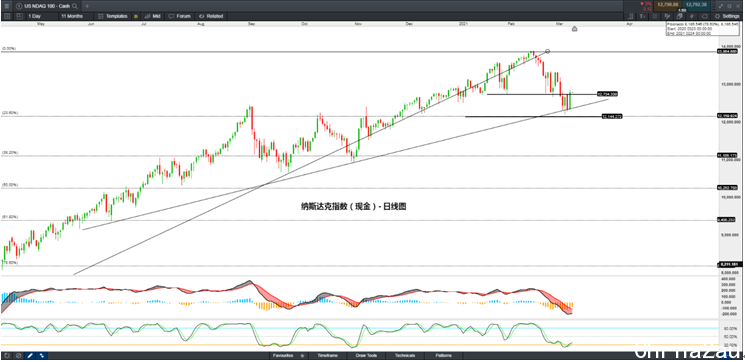Image resolution: width=745 pixels, height=362 pixels.
Task: Click the crosshair pin icon
Action: tap(692, 16)
